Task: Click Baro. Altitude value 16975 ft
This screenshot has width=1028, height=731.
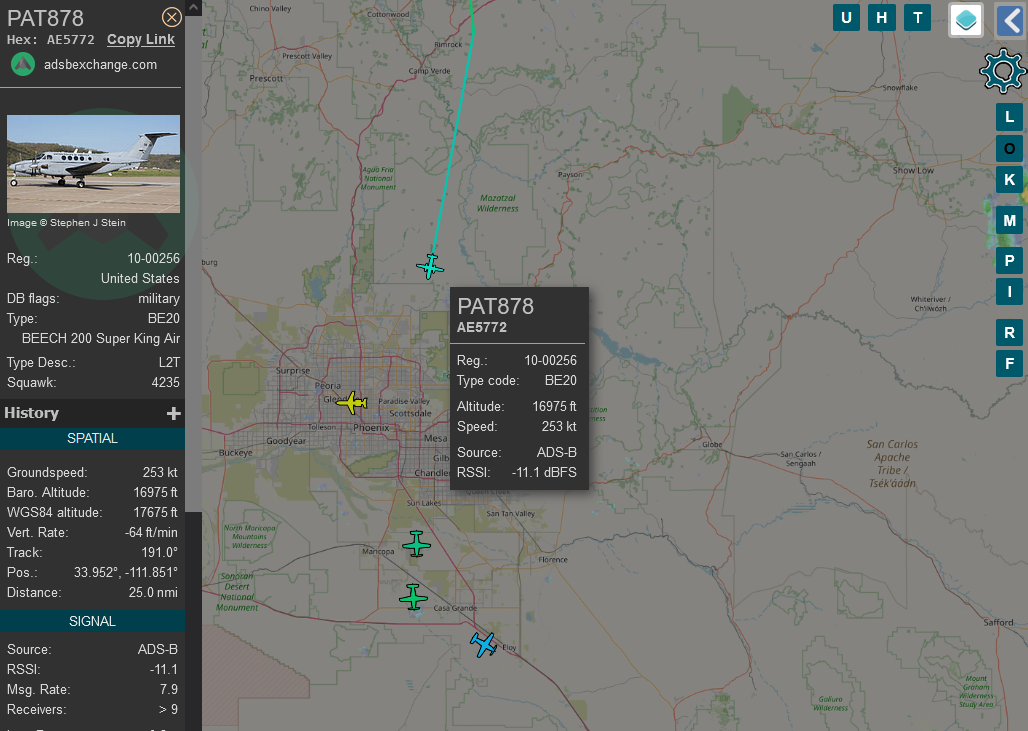Action: click(x=155, y=492)
